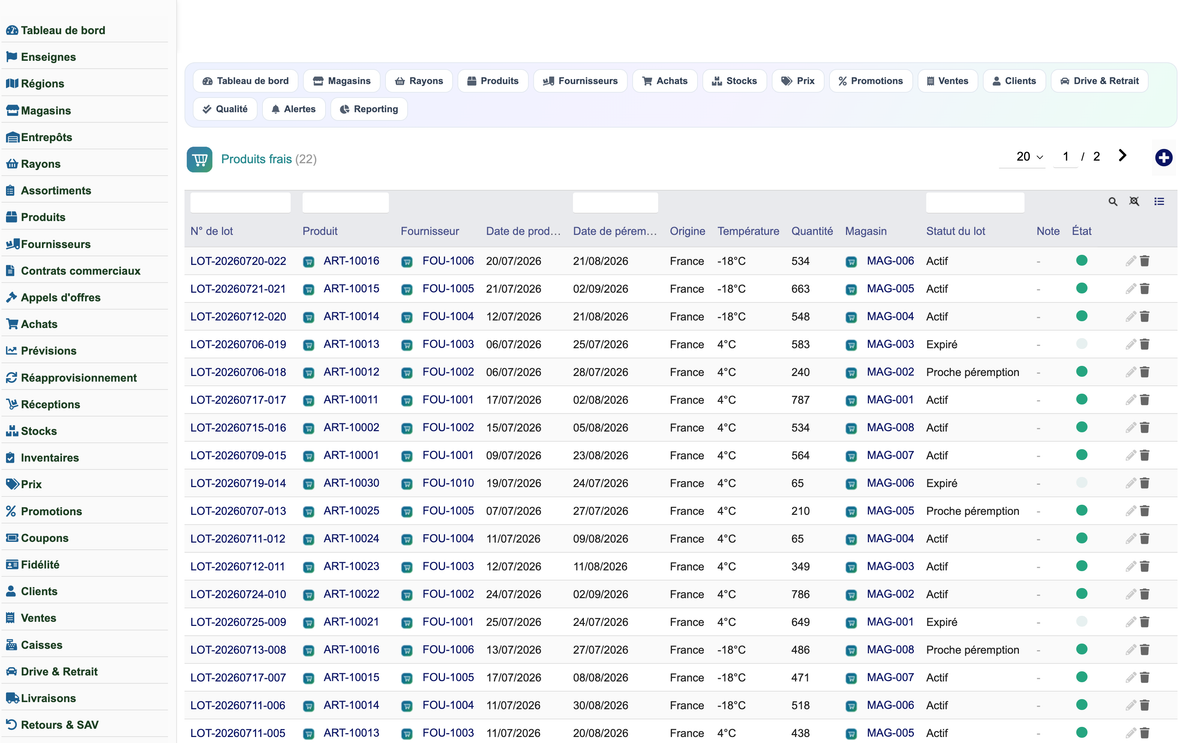Add a new fresh product lot
The height and width of the screenshot is (743, 1200).
[1163, 158]
